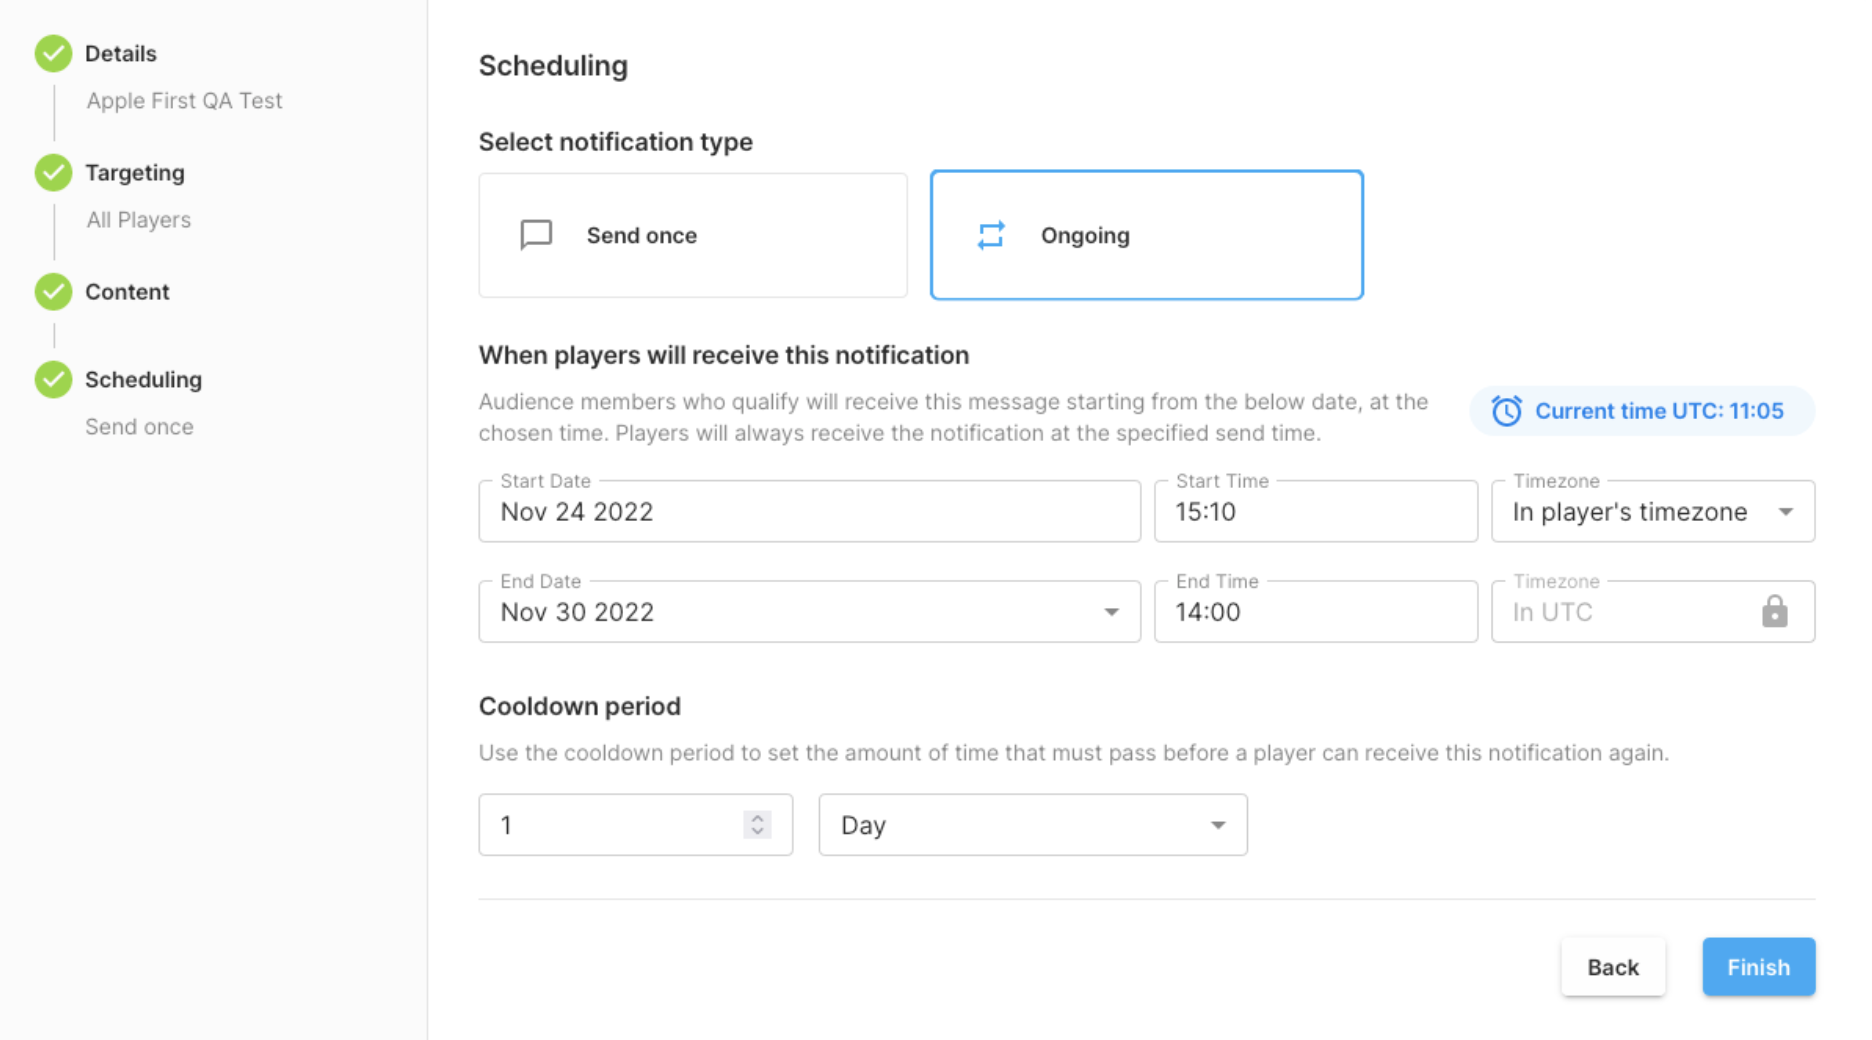Click the Start Date field Nov 24 2022
The height and width of the screenshot is (1040, 1872).
pyautogui.click(x=808, y=512)
